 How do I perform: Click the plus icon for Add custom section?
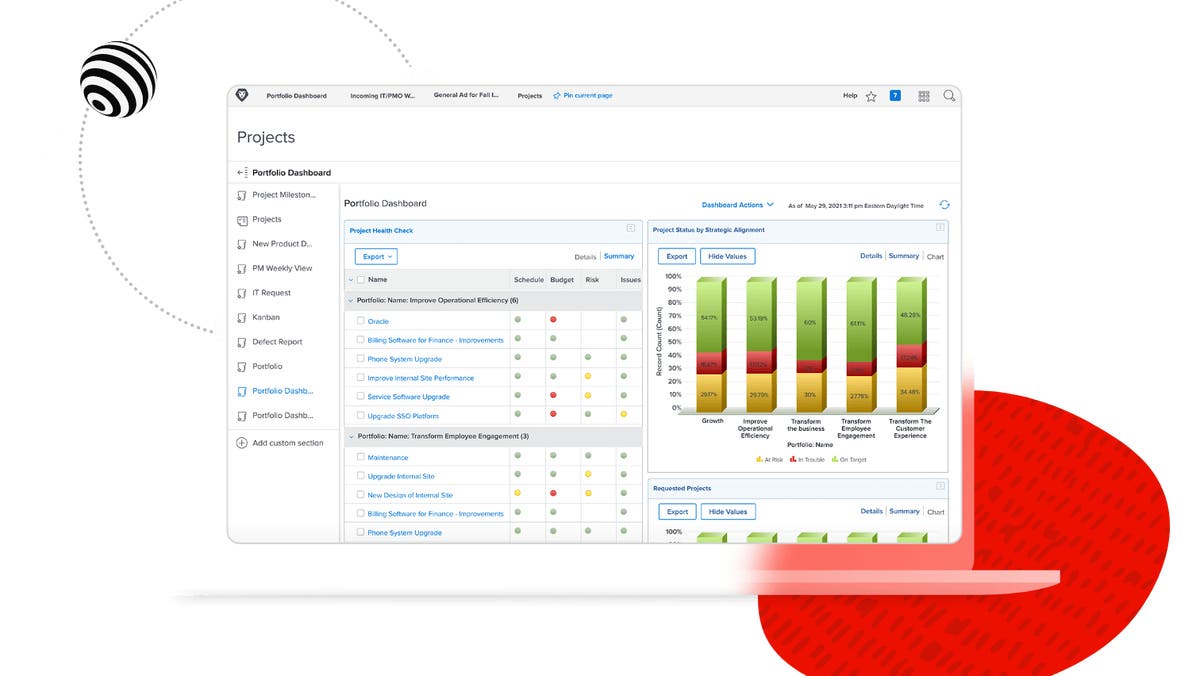point(242,443)
